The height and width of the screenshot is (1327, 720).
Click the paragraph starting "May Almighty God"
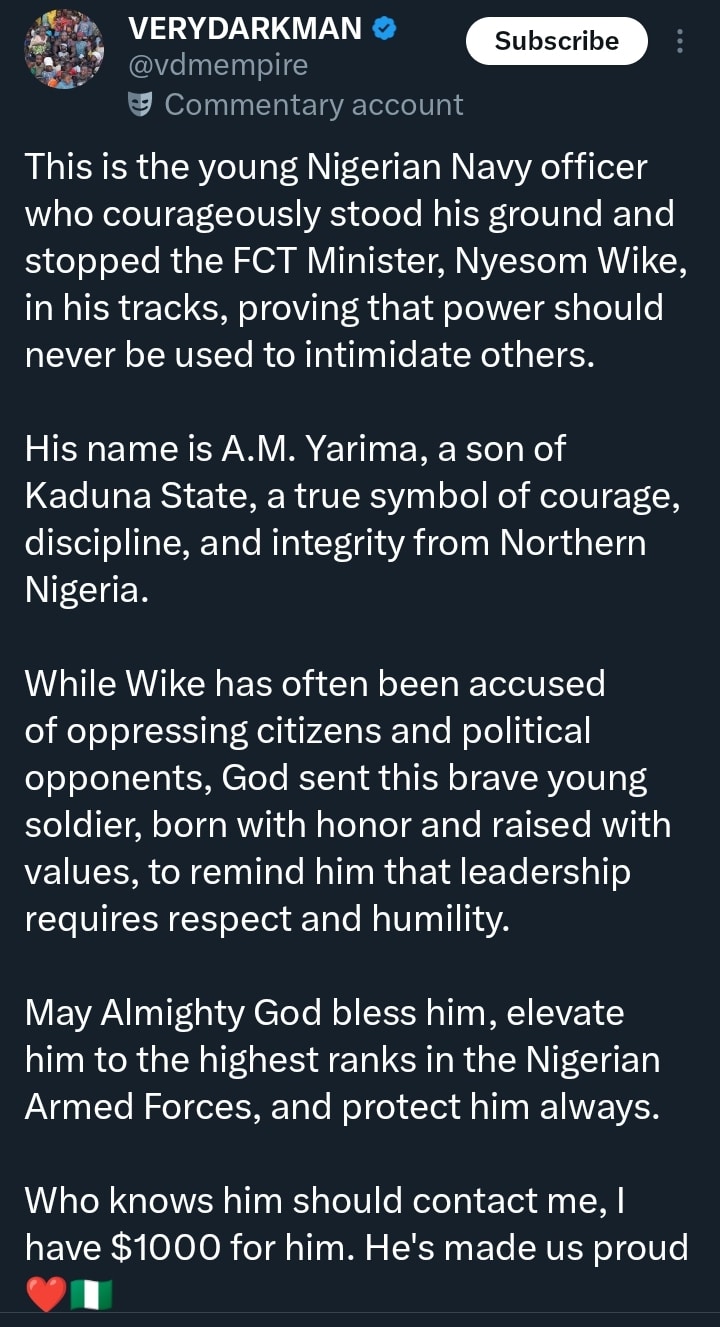(x=343, y=1060)
